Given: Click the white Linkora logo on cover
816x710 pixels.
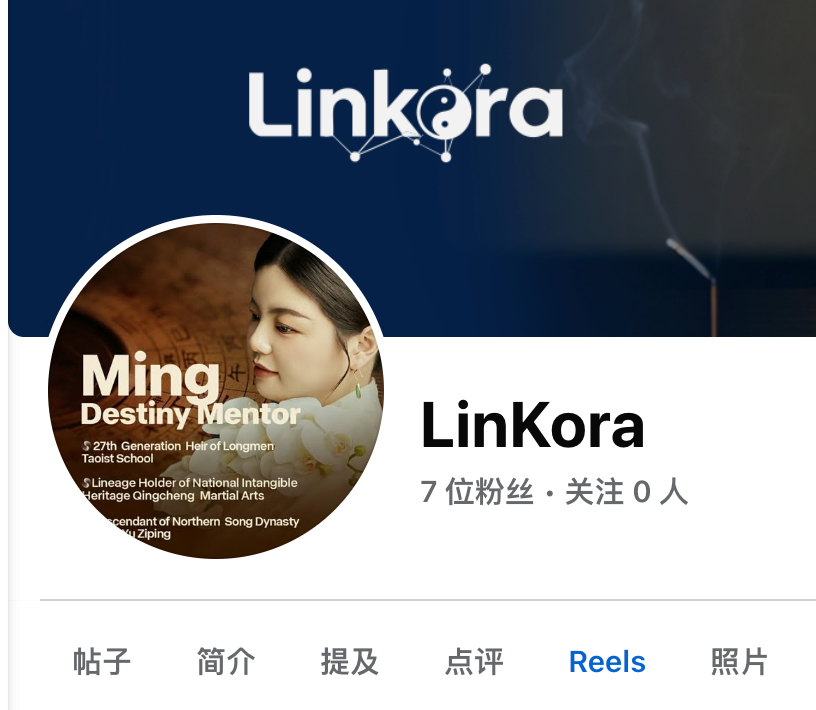Looking at the screenshot, I should (x=405, y=111).
